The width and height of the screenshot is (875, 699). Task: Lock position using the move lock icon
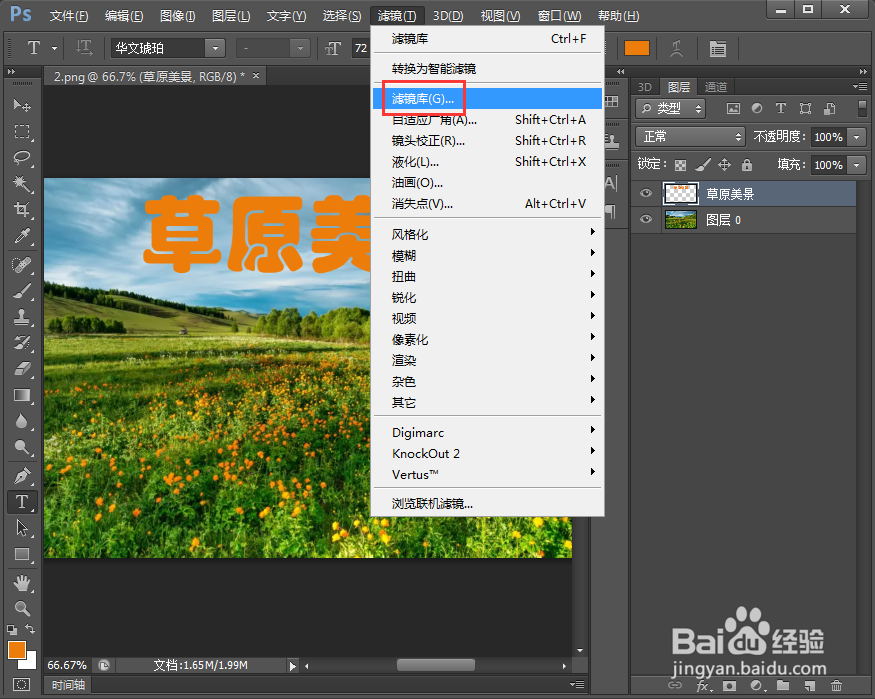[x=725, y=163]
